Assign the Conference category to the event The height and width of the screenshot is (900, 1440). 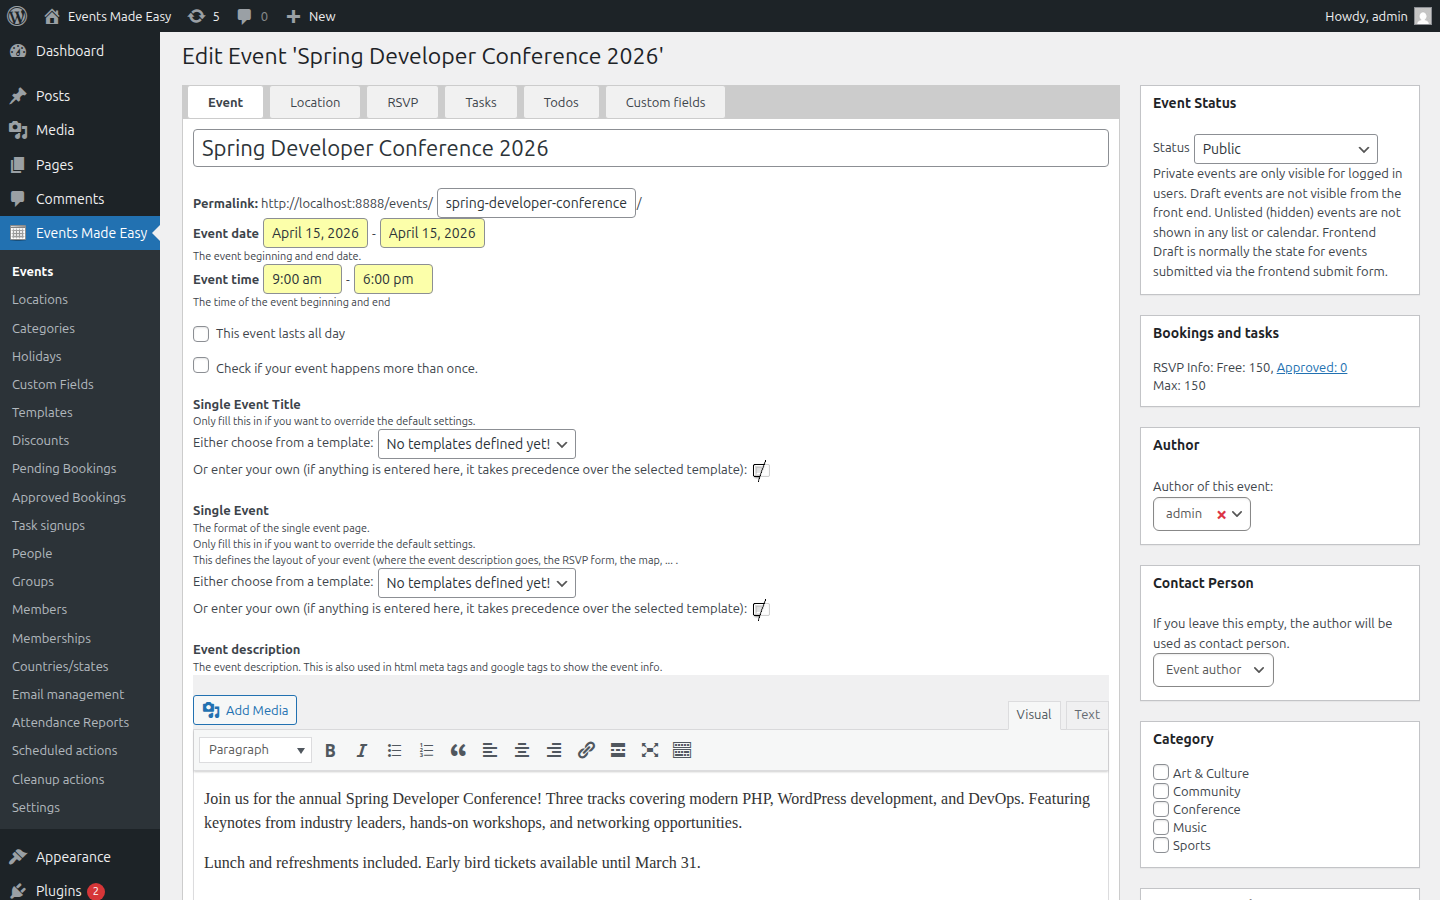pos(1161,809)
